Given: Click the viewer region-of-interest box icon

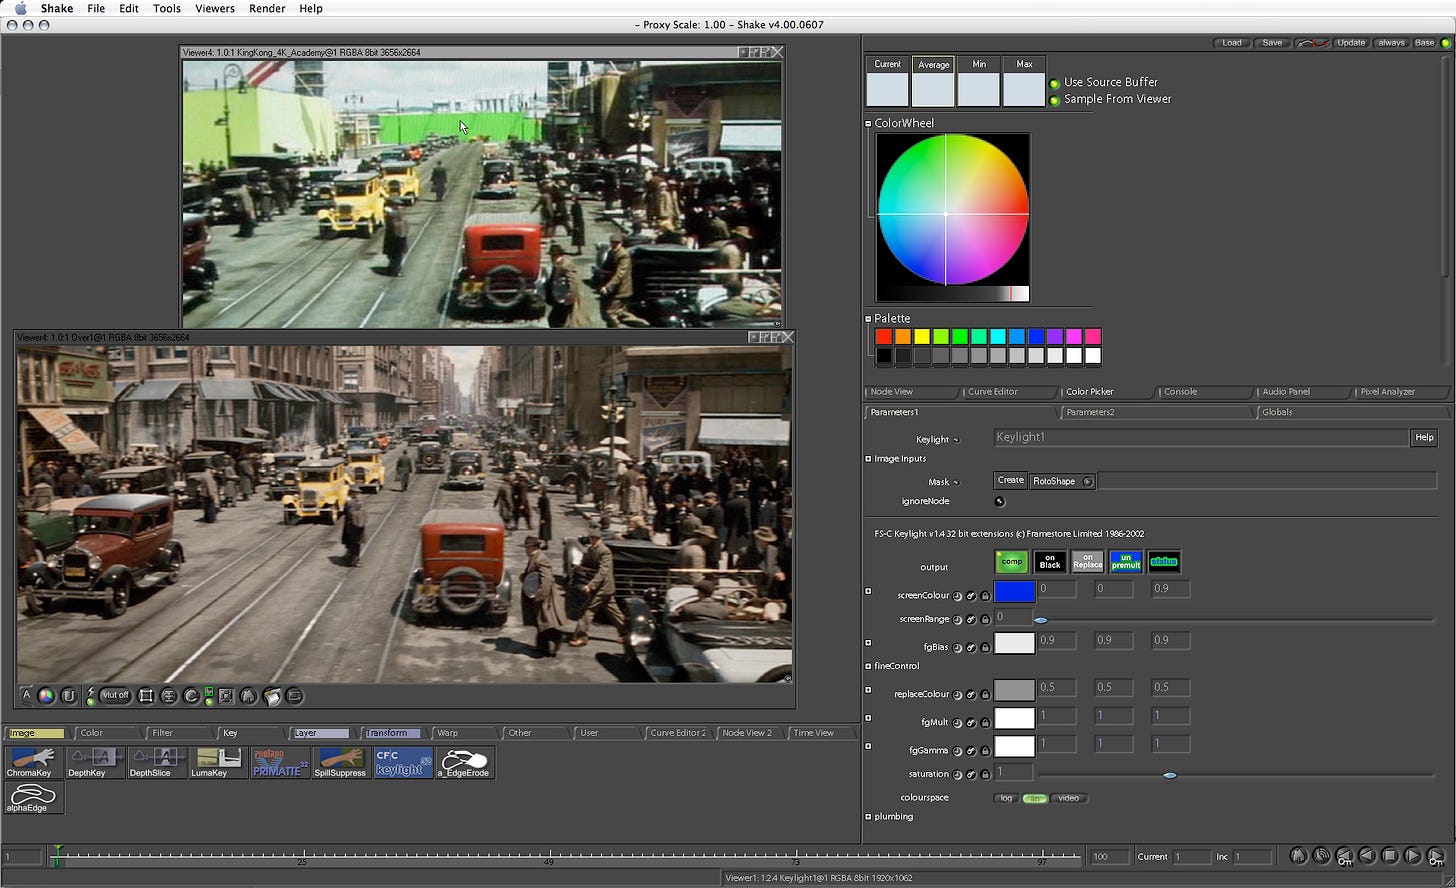Looking at the screenshot, I should pyautogui.click(x=145, y=695).
